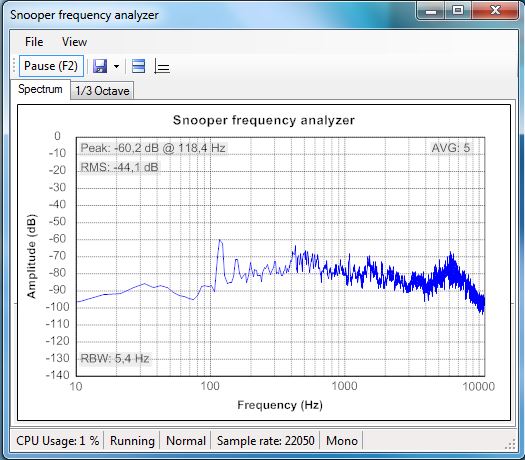Click the axis lines chart icon
Screen dimensions: 525x460
coord(162,66)
